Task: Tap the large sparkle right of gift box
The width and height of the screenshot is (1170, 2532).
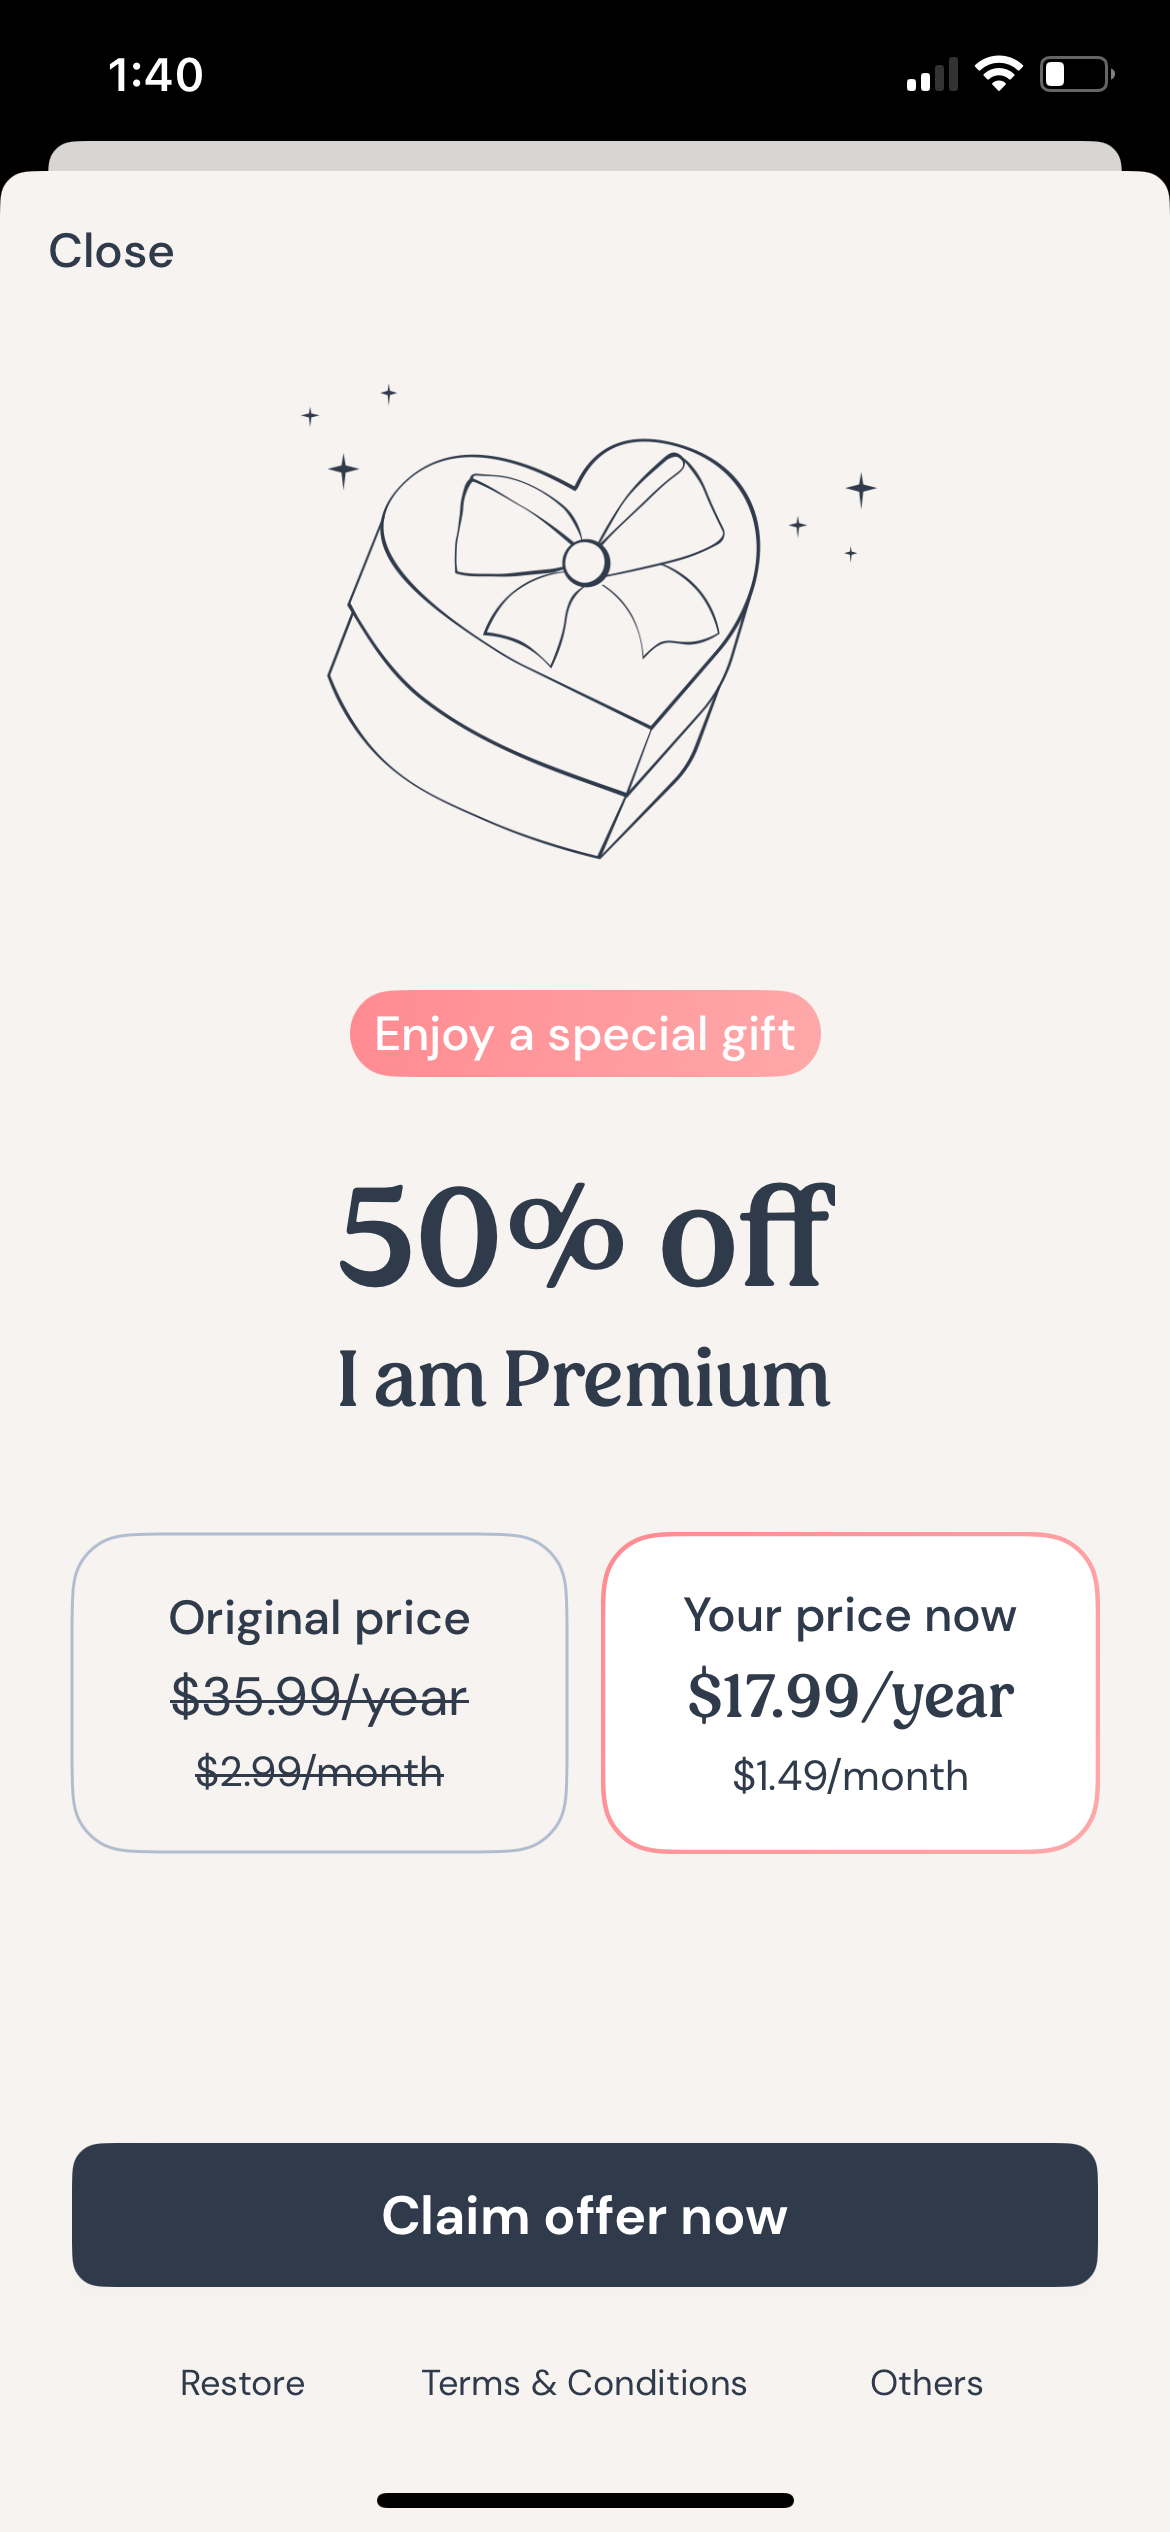Action: tap(861, 489)
